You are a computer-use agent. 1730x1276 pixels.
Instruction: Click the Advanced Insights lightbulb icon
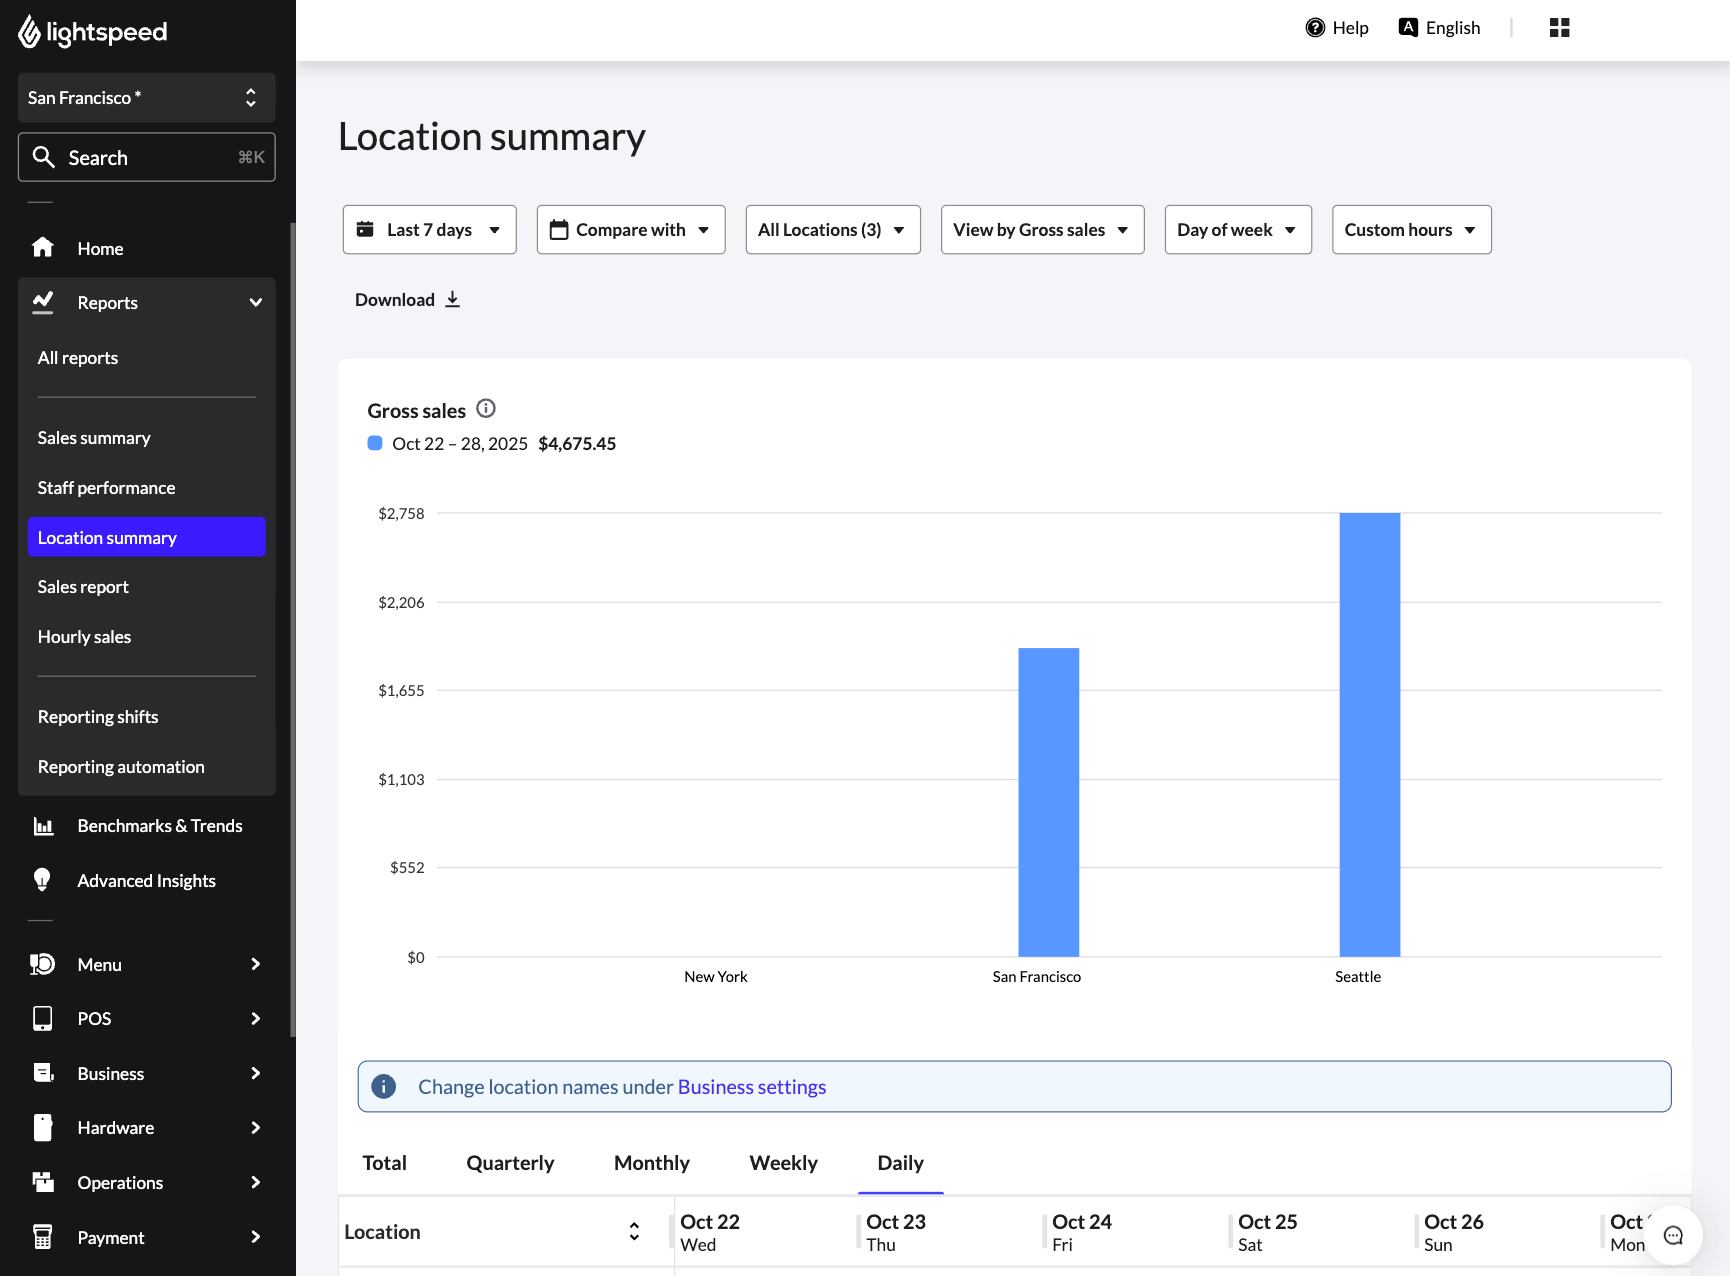coord(42,879)
